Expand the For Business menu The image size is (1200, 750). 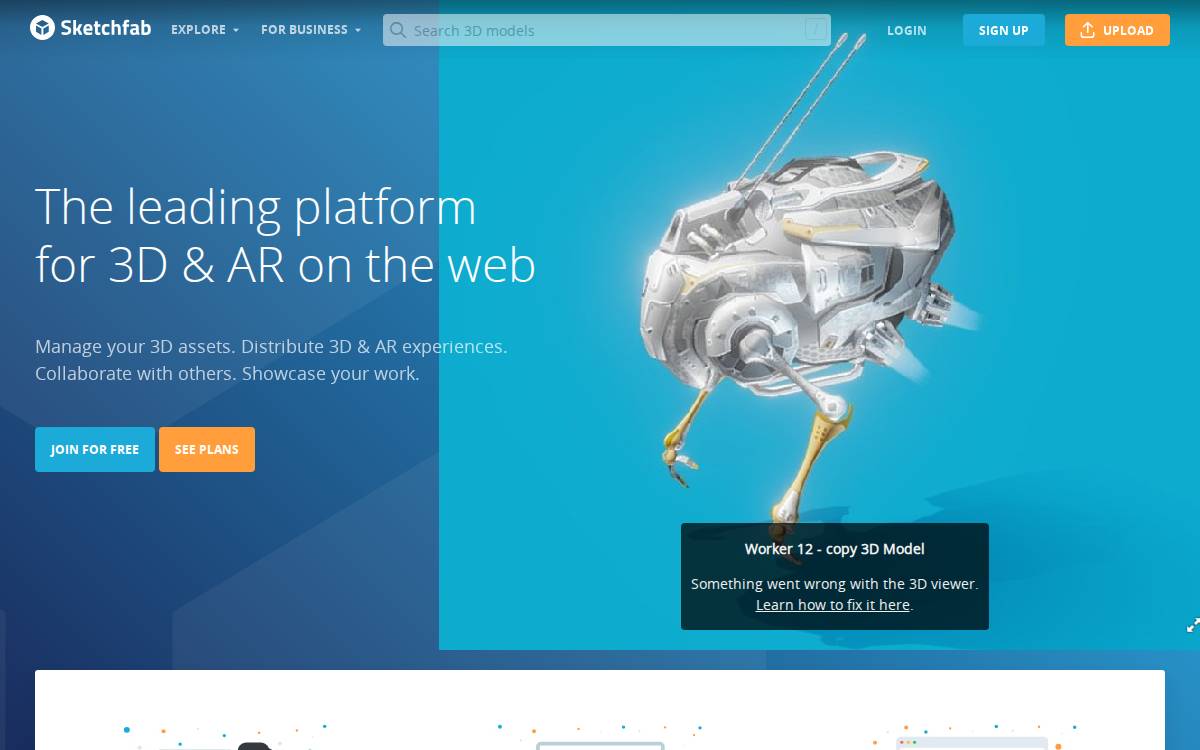point(311,30)
